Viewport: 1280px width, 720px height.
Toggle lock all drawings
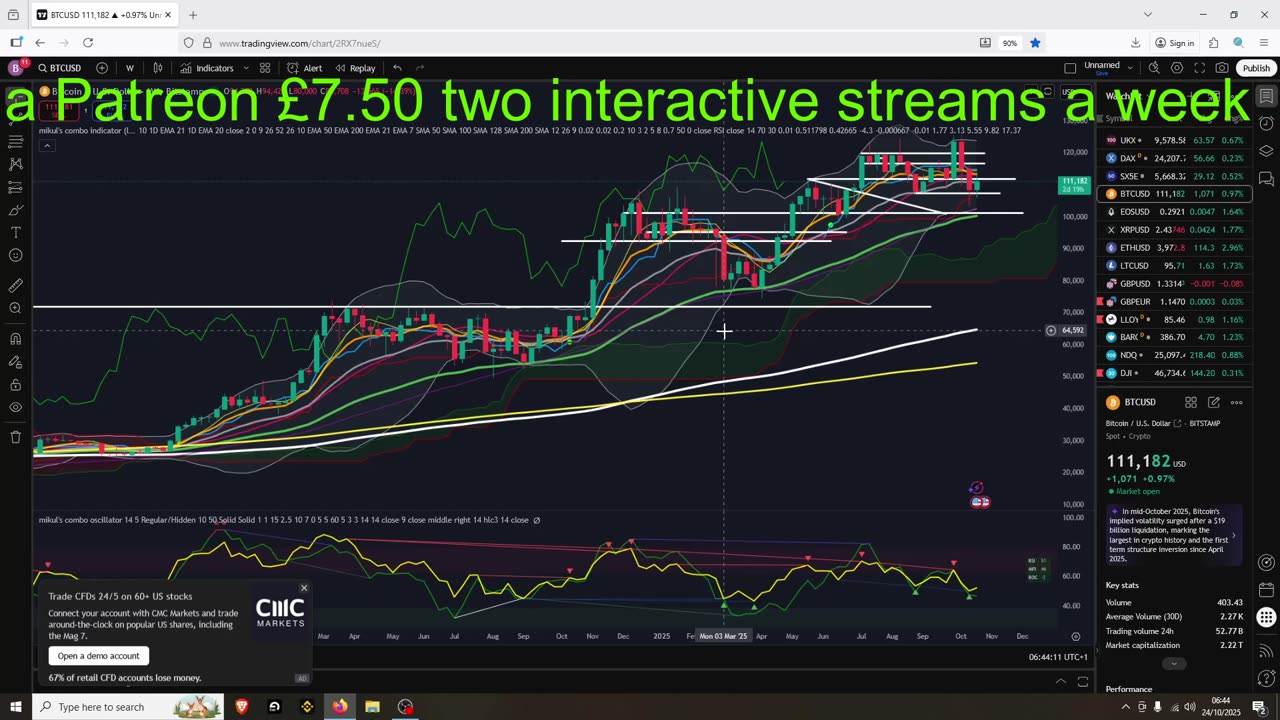coord(15,384)
